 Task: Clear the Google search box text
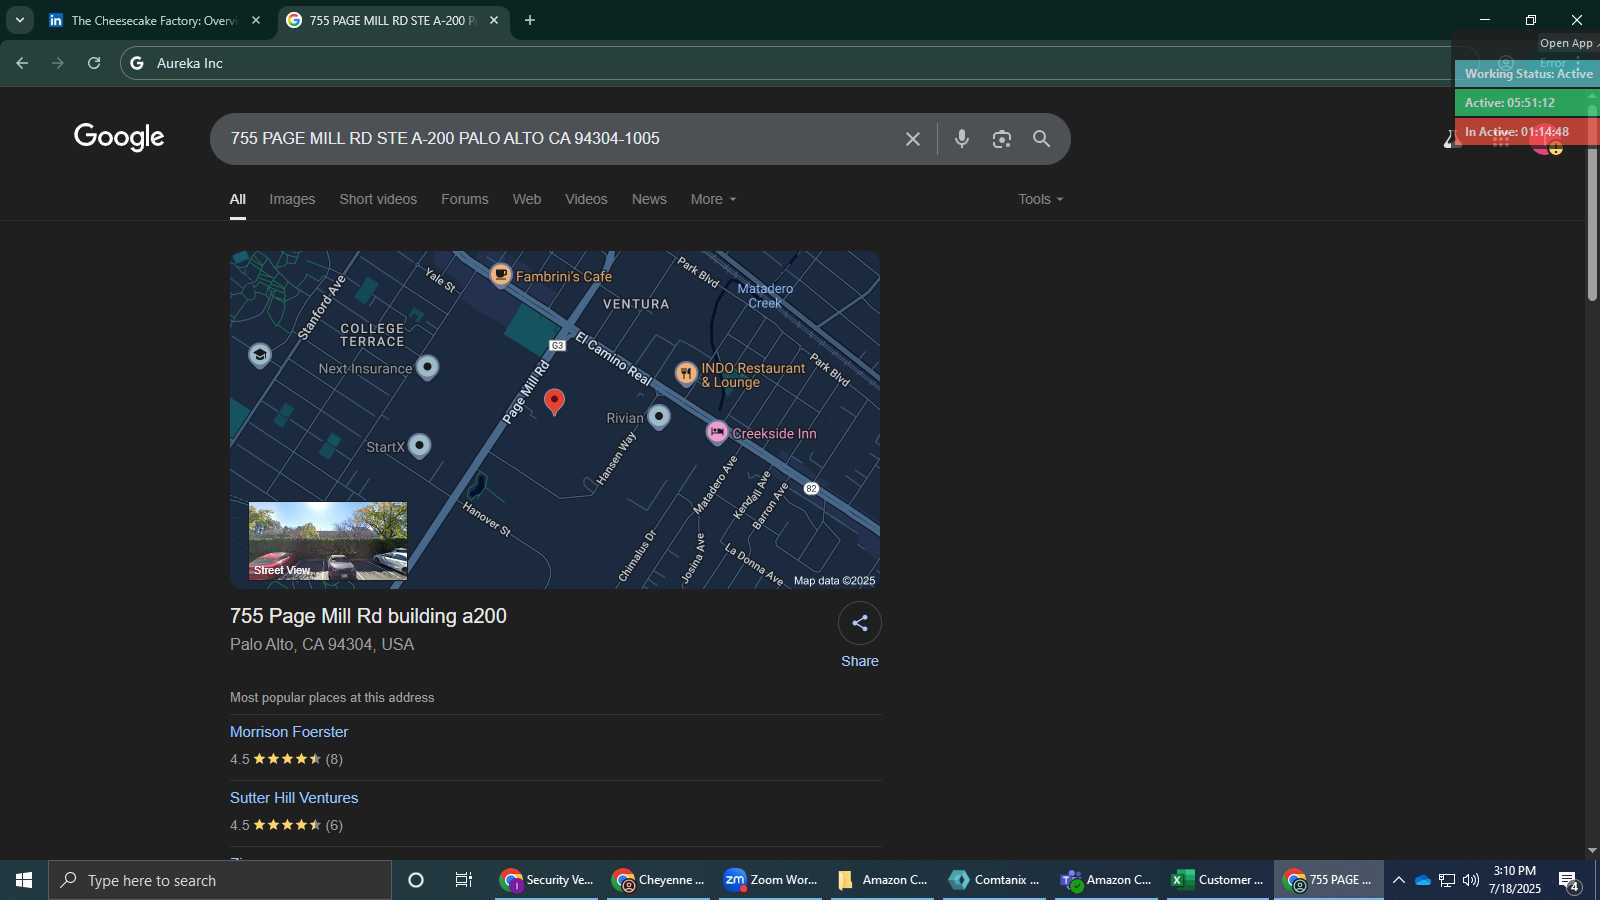(912, 139)
